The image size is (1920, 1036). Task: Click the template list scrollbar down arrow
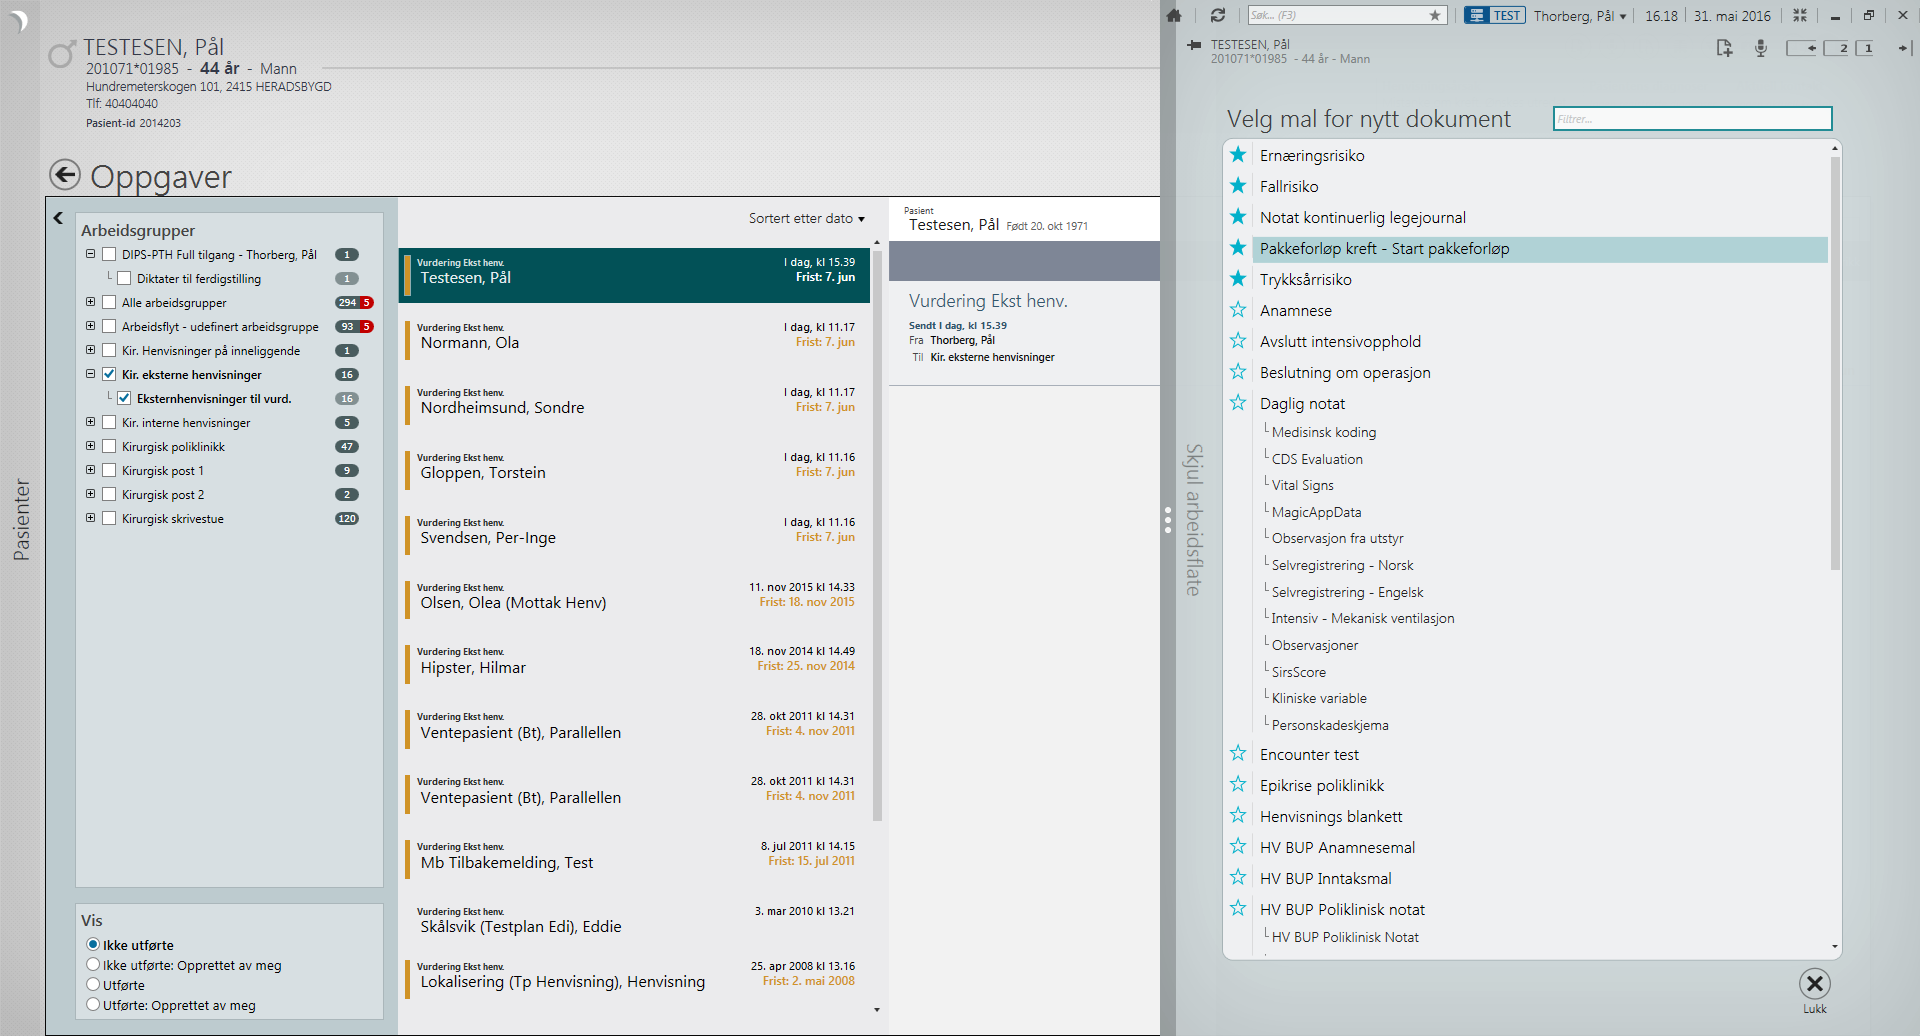pyautogui.click(x=1835, y=946)
